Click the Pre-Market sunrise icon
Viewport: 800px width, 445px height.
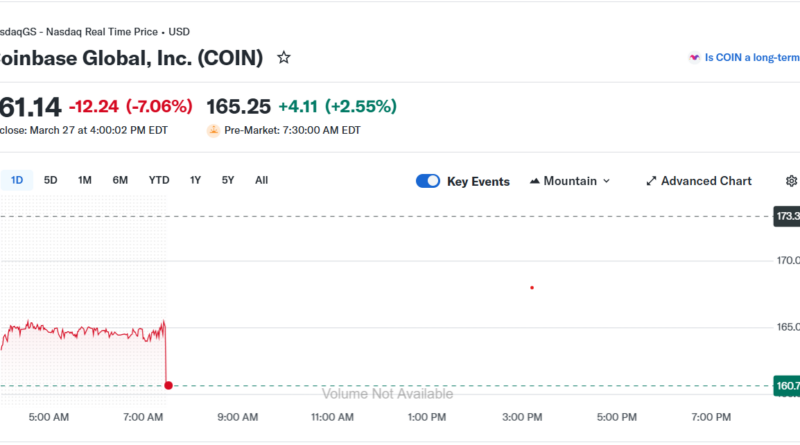point(213,130)
